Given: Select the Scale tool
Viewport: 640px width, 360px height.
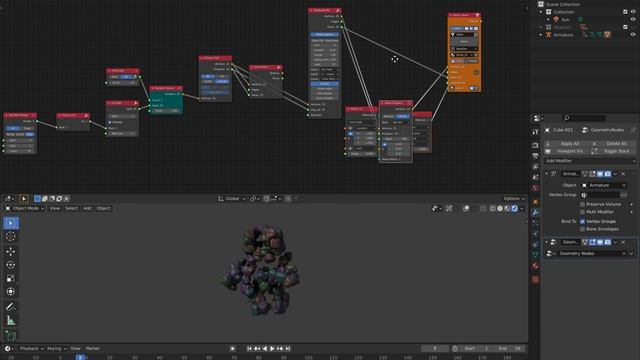Looking at the screenshot, I should click(11, 278).
